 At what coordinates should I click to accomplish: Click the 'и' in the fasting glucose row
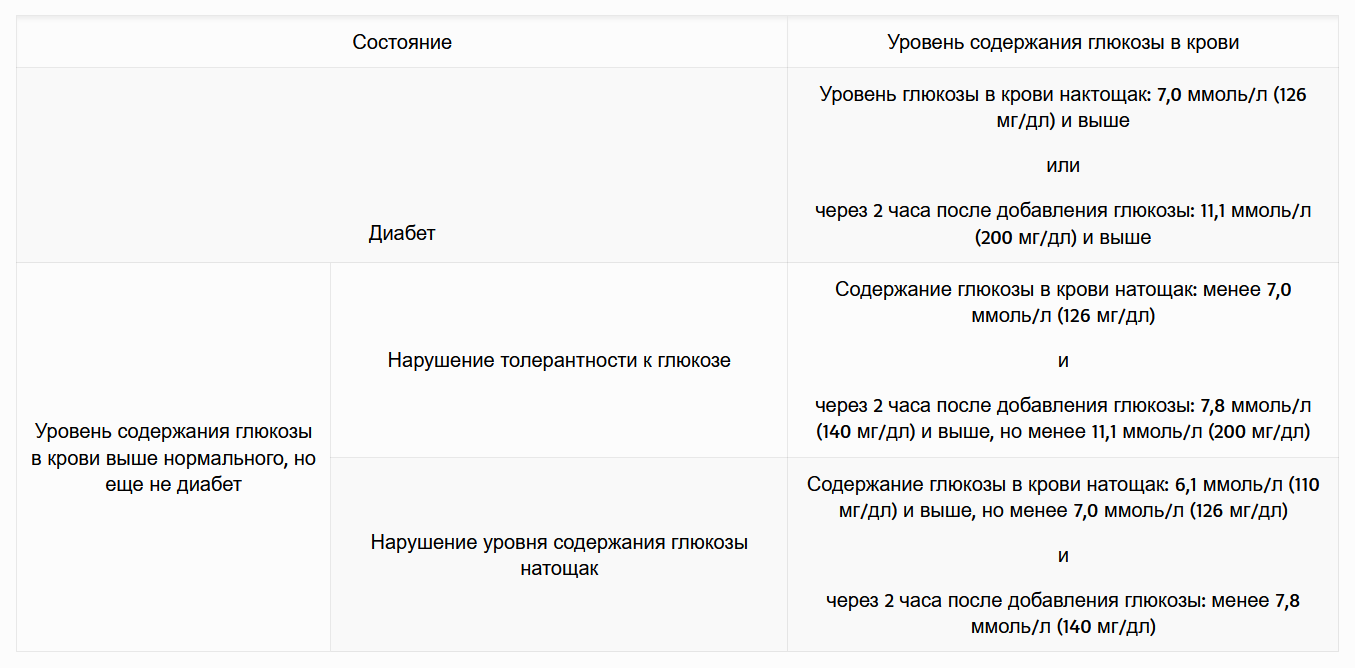click(1063, 556)
